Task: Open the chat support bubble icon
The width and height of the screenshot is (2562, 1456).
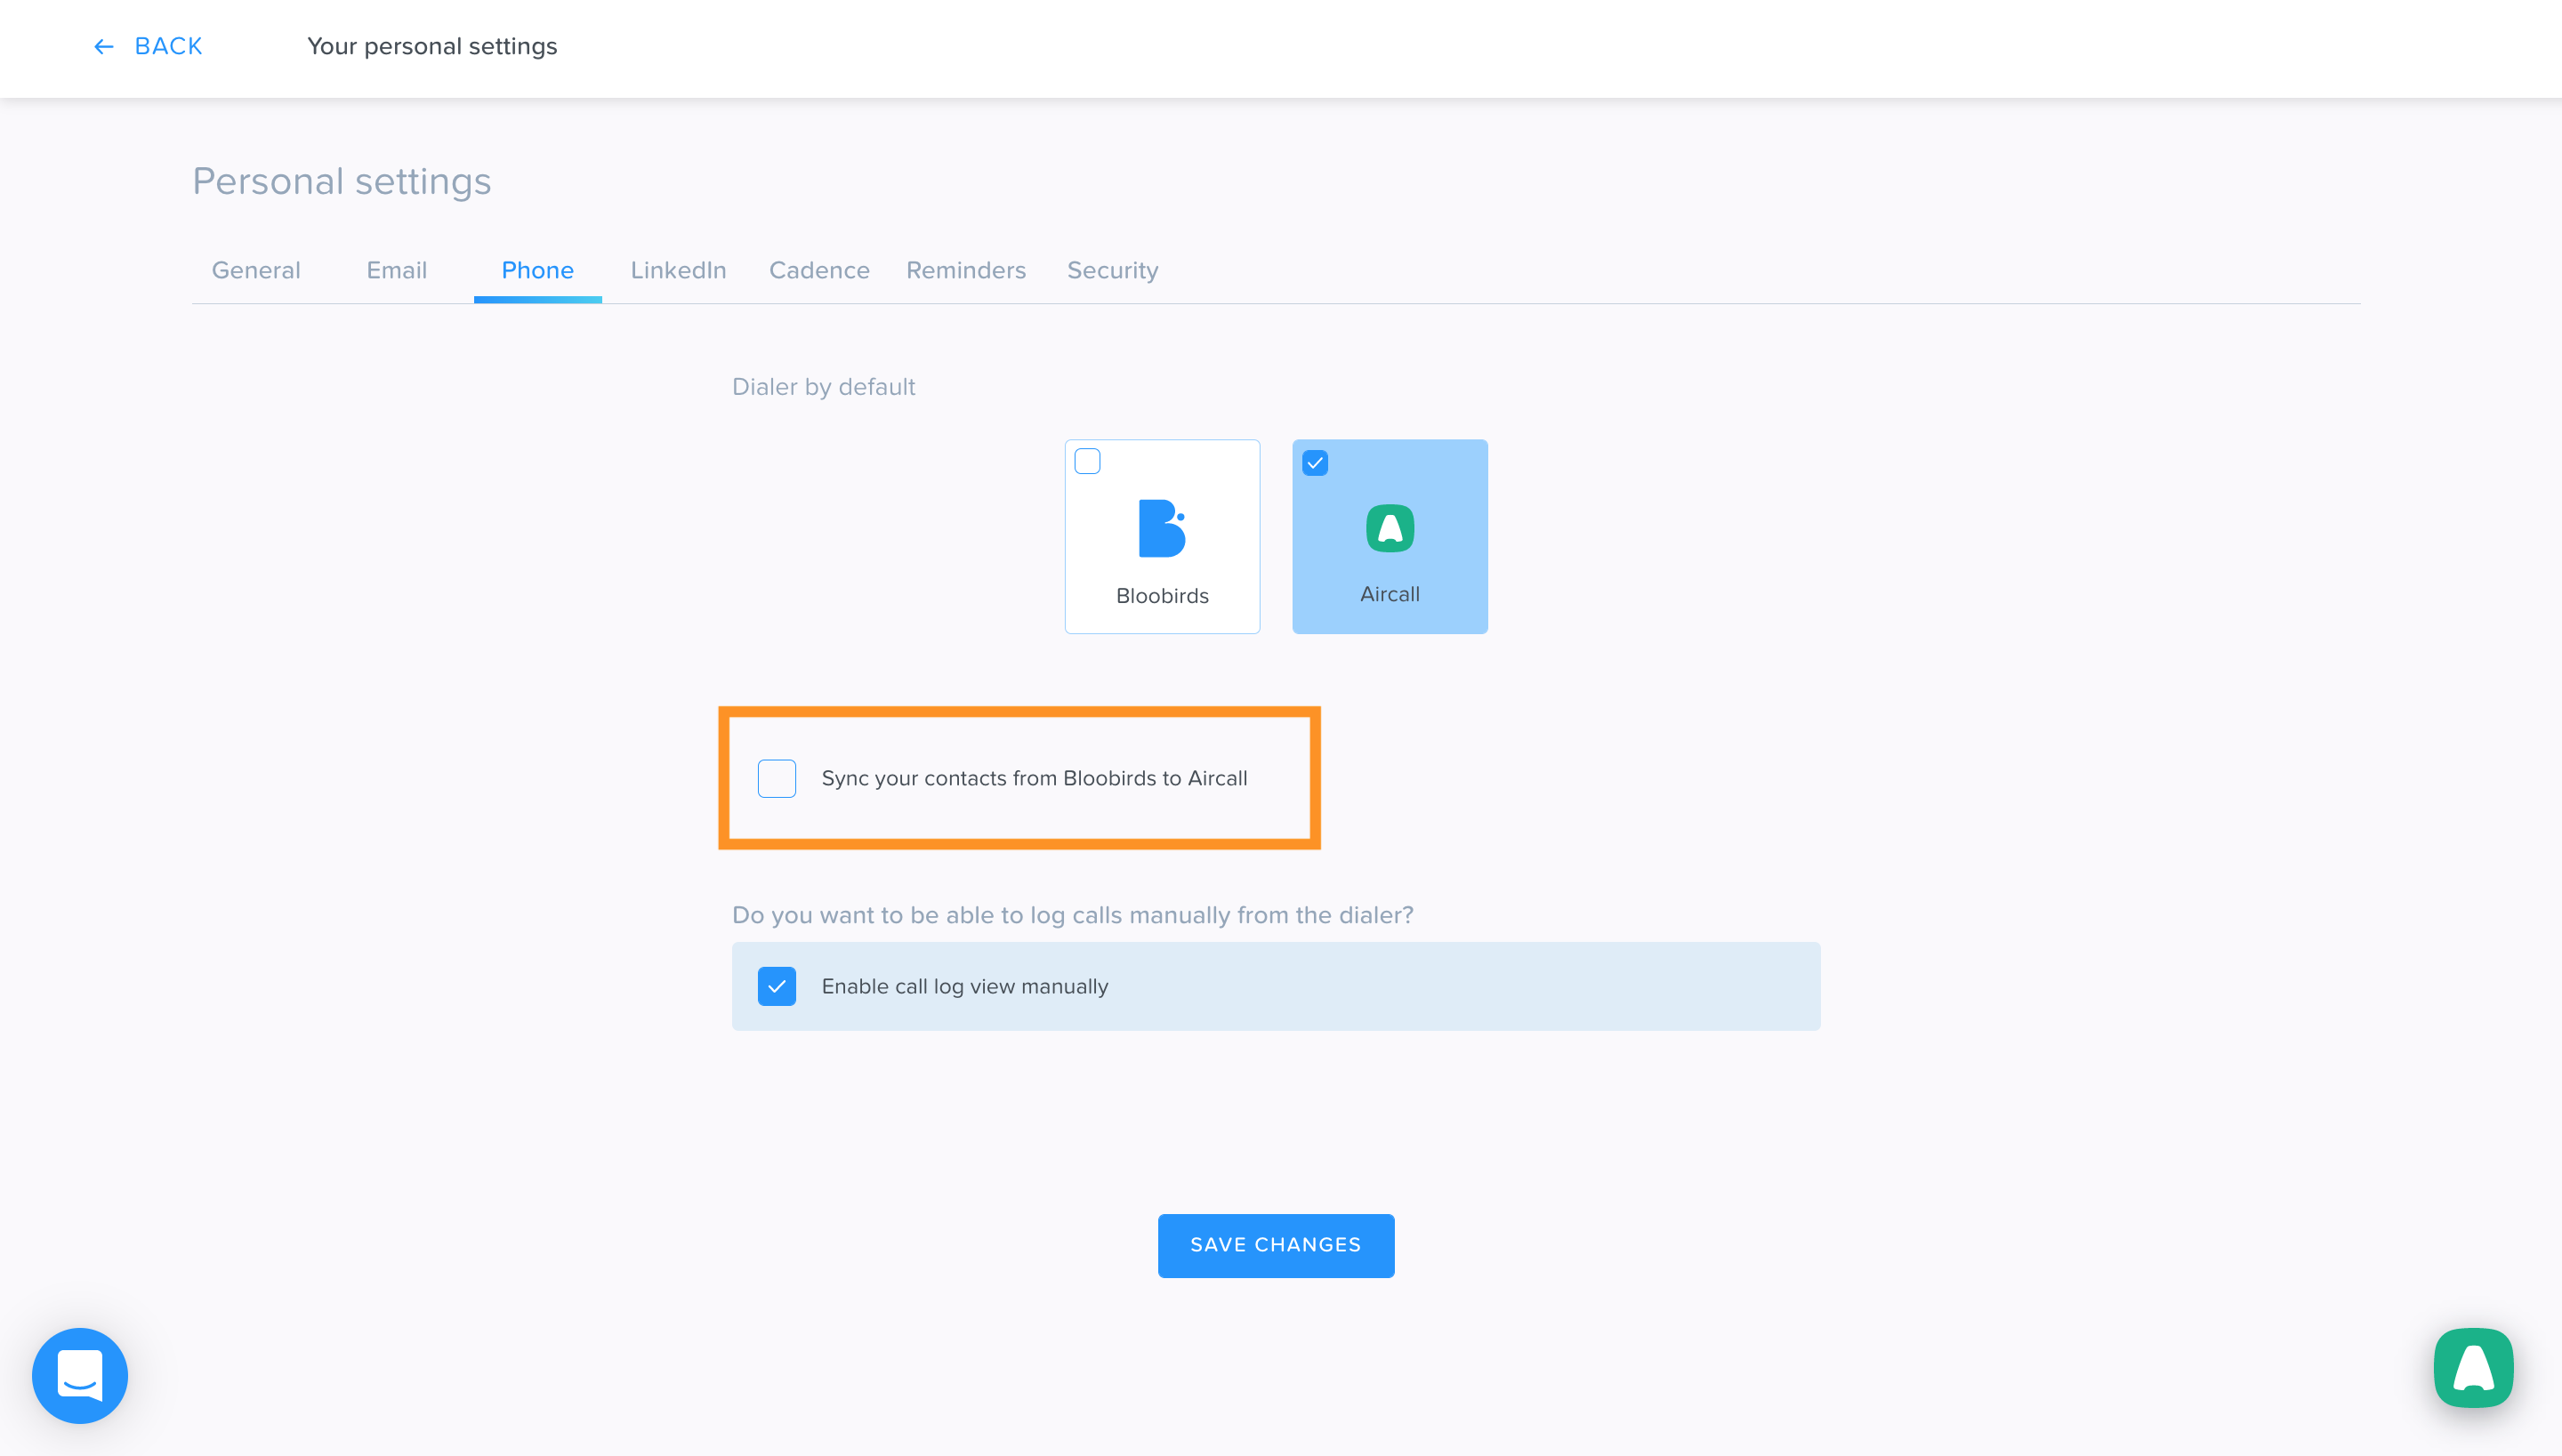Action: pos(80,1375)
